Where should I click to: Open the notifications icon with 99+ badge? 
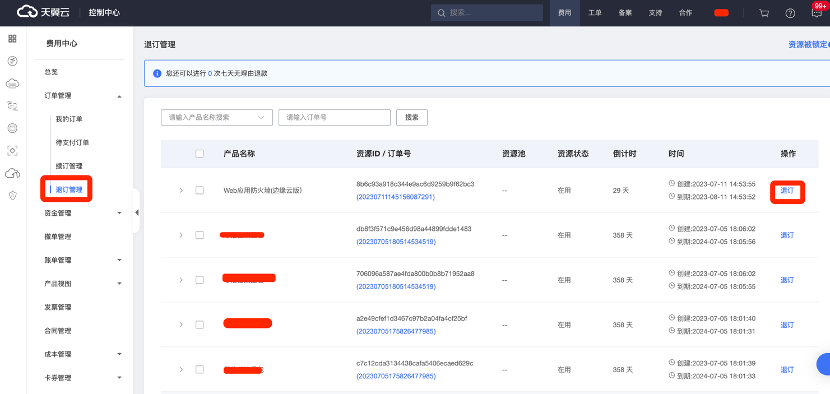pyautogui.click(x=817, y=13)
